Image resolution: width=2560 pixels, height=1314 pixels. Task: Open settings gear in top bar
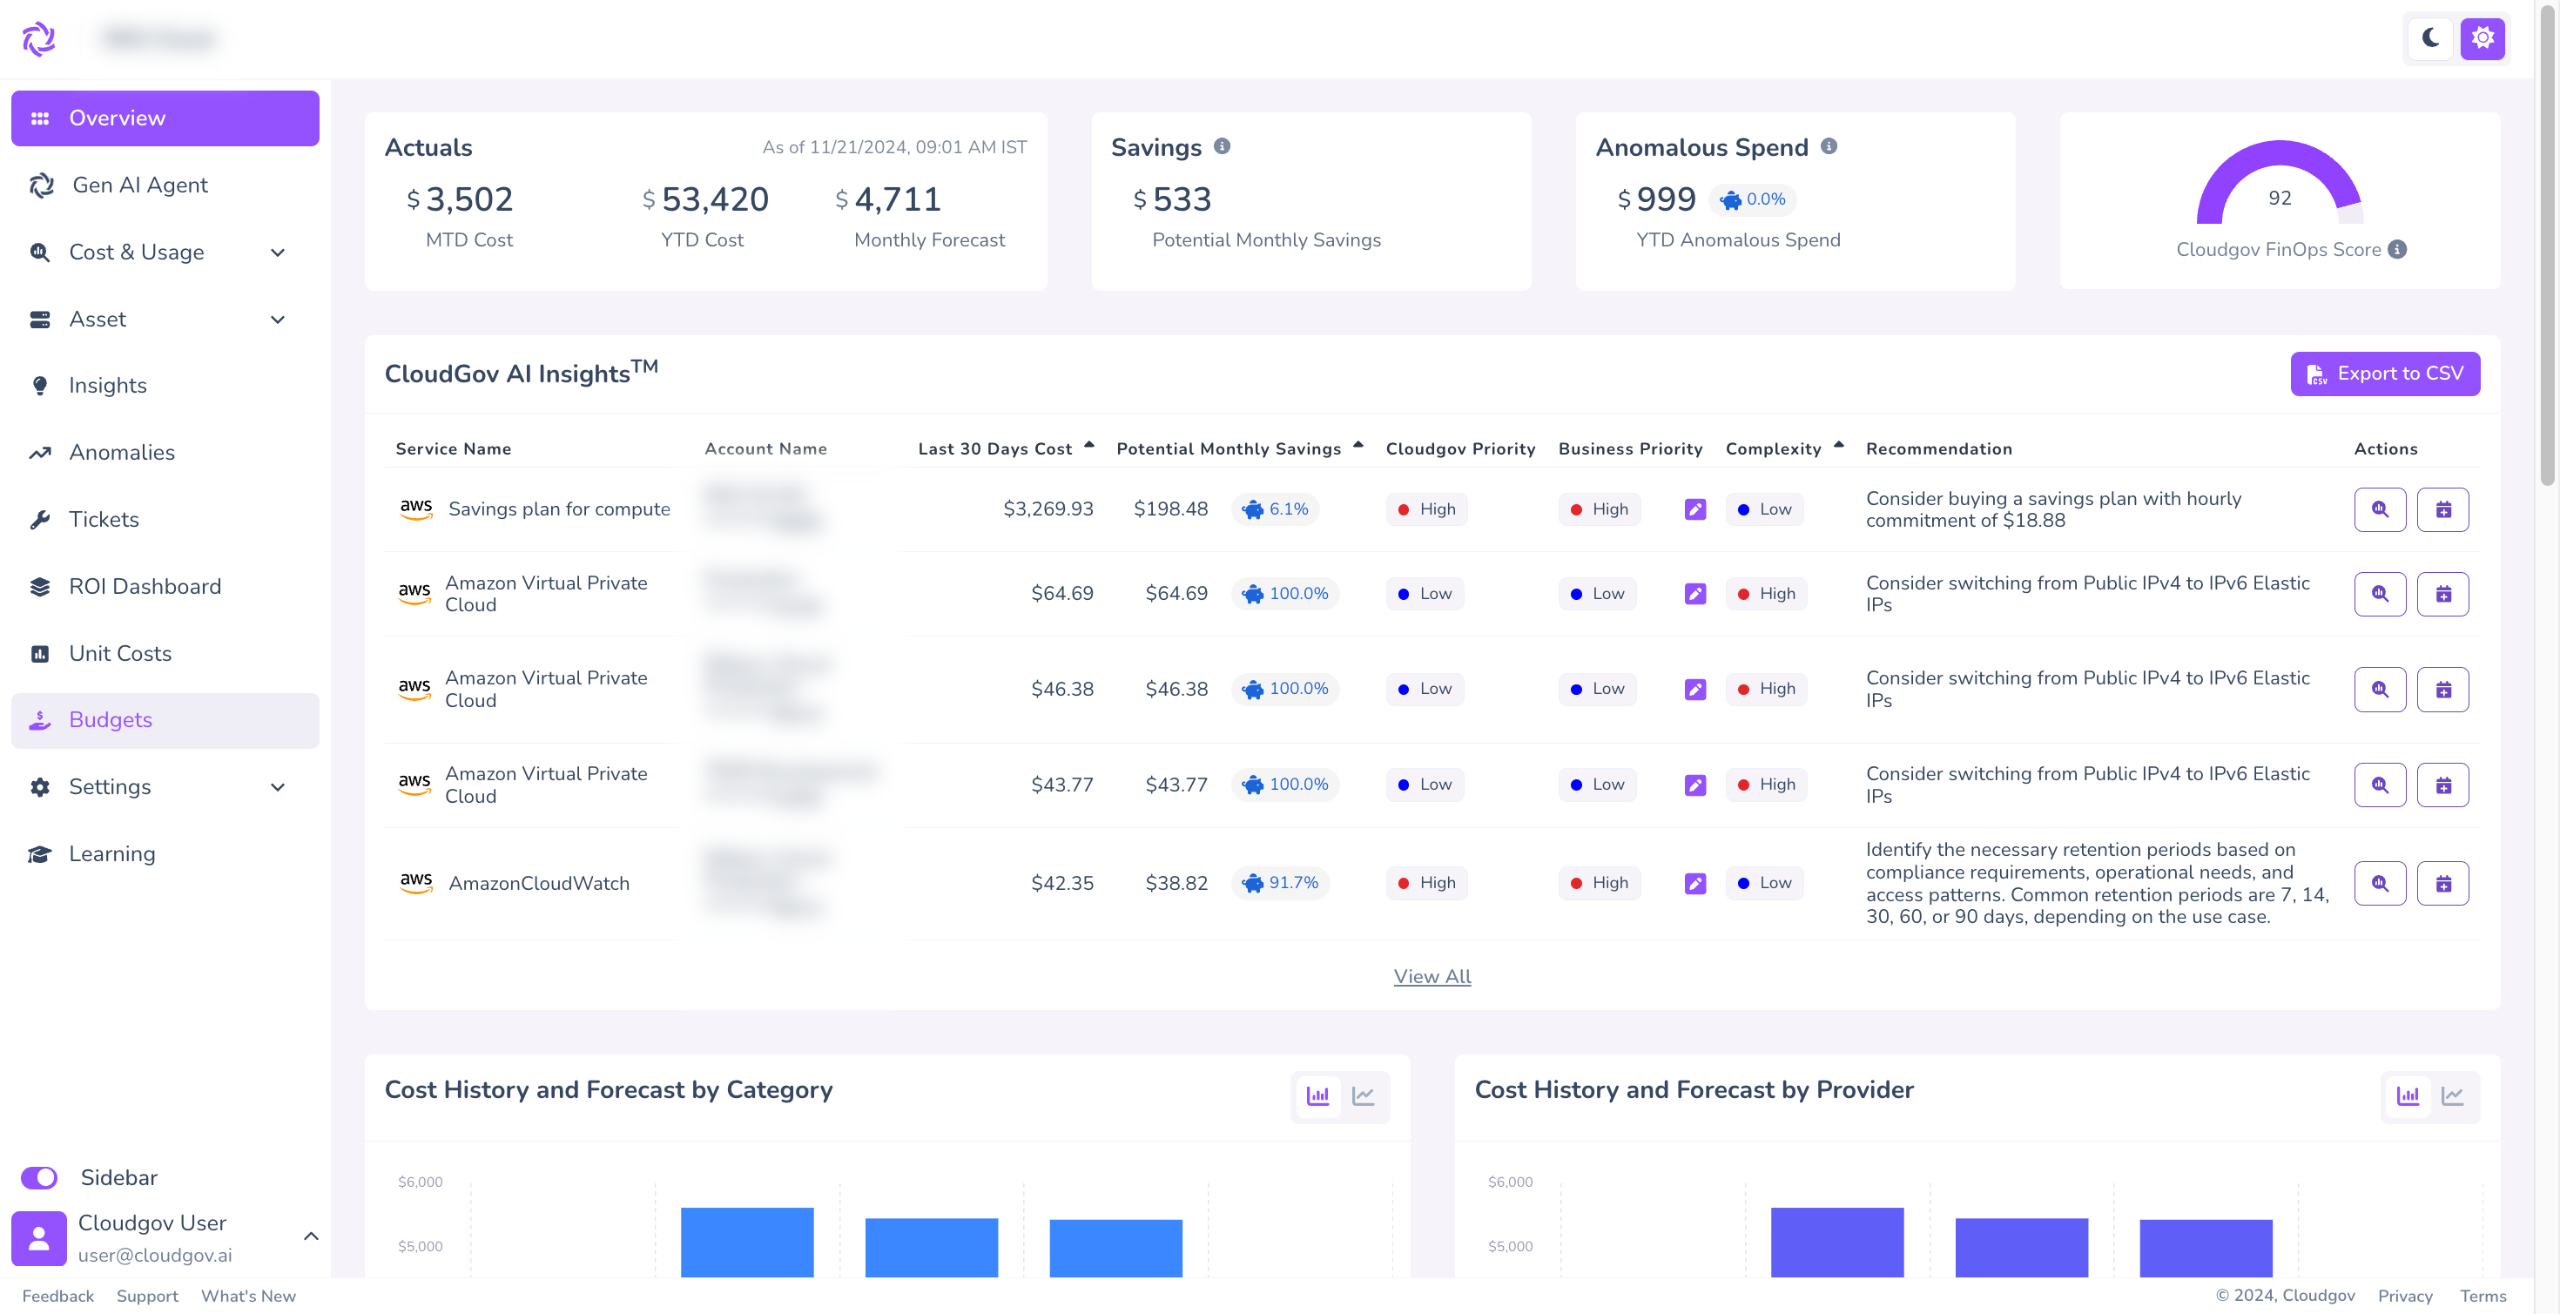coord(2482,39)
